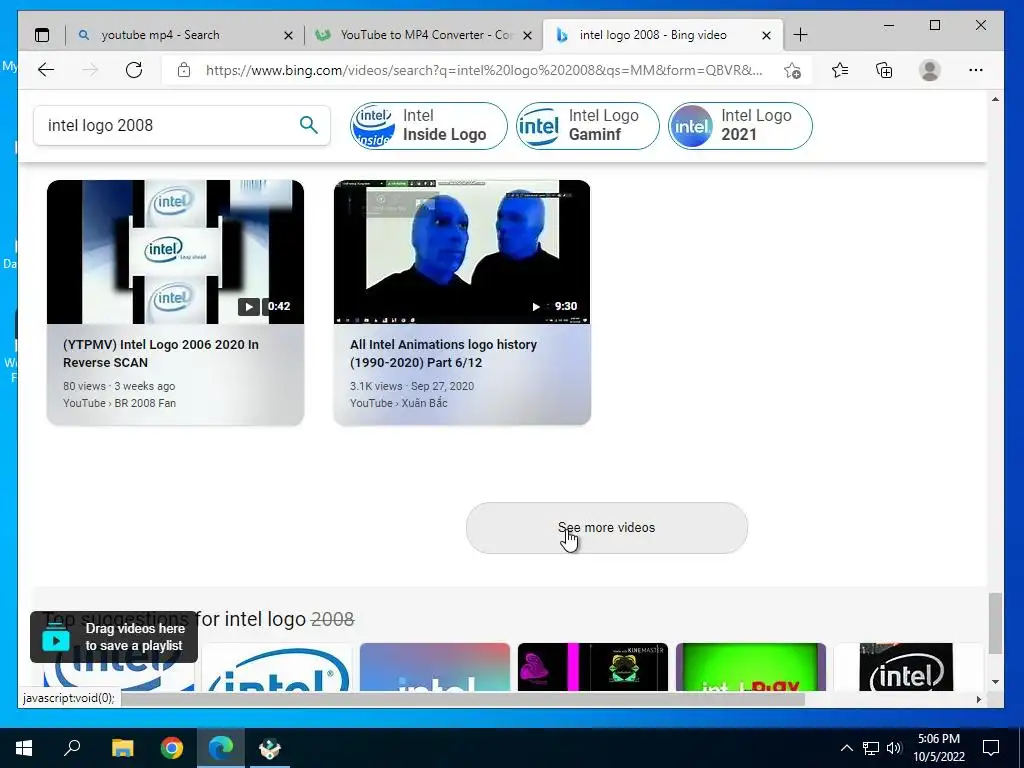Select the Intel Logo Gaminf suggestion
The width and height of the screenshot is (1024, 768).
[x=588, y=125]
